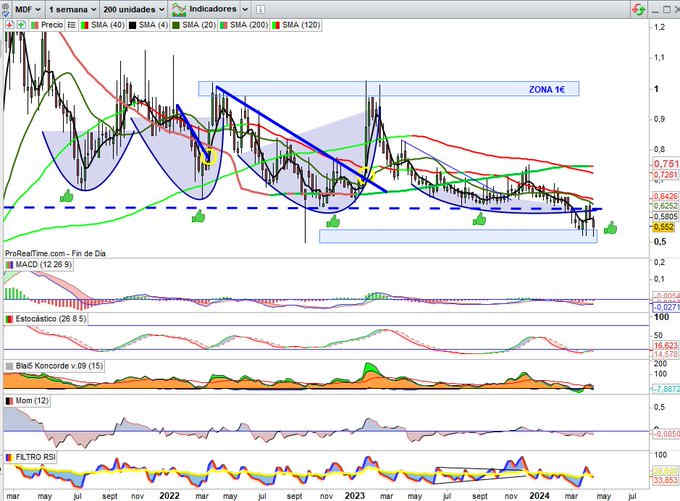This screenshot has height=501, width=680.
Task: Click the 0,7281 price label on axis
Action: point(666,174)
